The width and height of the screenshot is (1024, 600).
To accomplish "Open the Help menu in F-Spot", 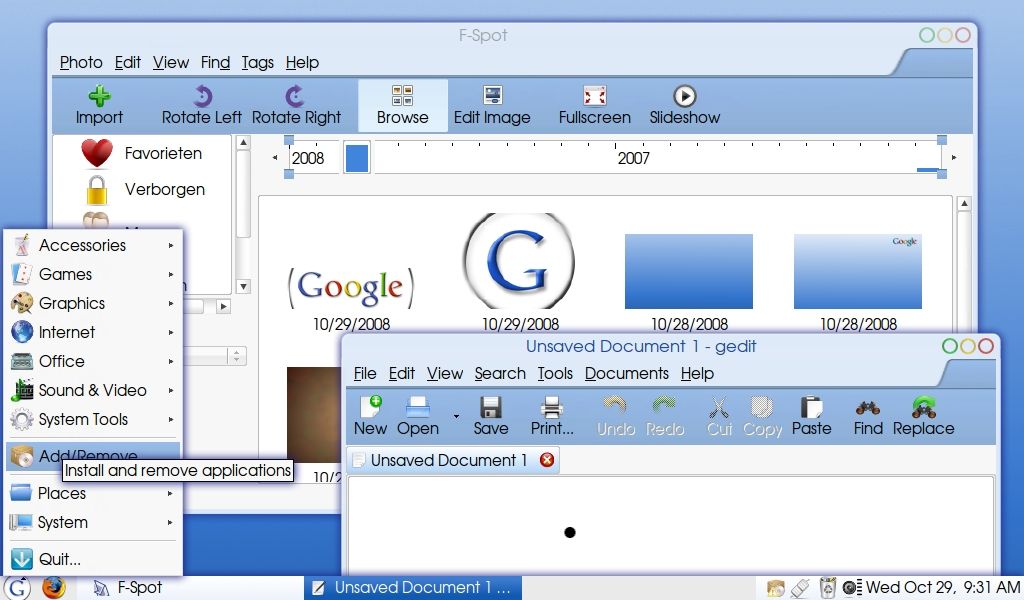I will (x=302, y=63).
